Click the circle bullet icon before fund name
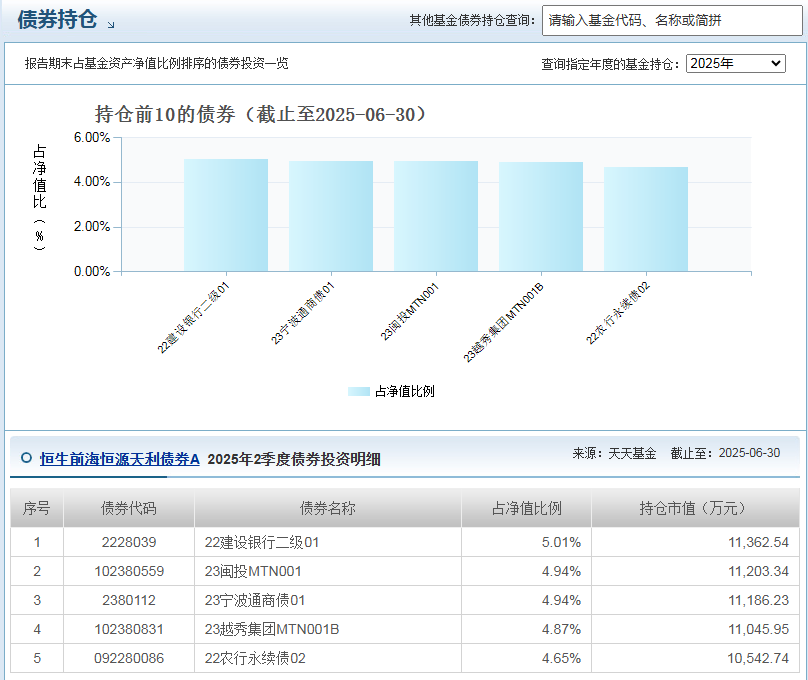808x680 pixels. point(26,457)
